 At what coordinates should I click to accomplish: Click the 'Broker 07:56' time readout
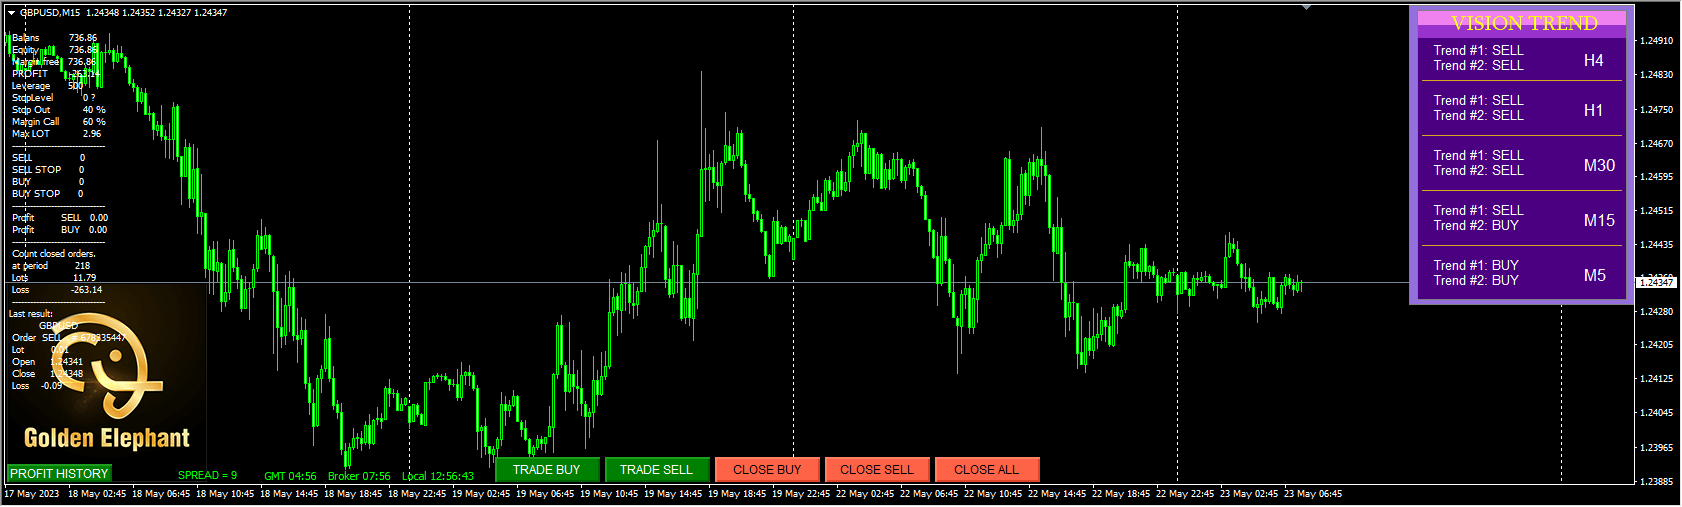pos(359,476)
